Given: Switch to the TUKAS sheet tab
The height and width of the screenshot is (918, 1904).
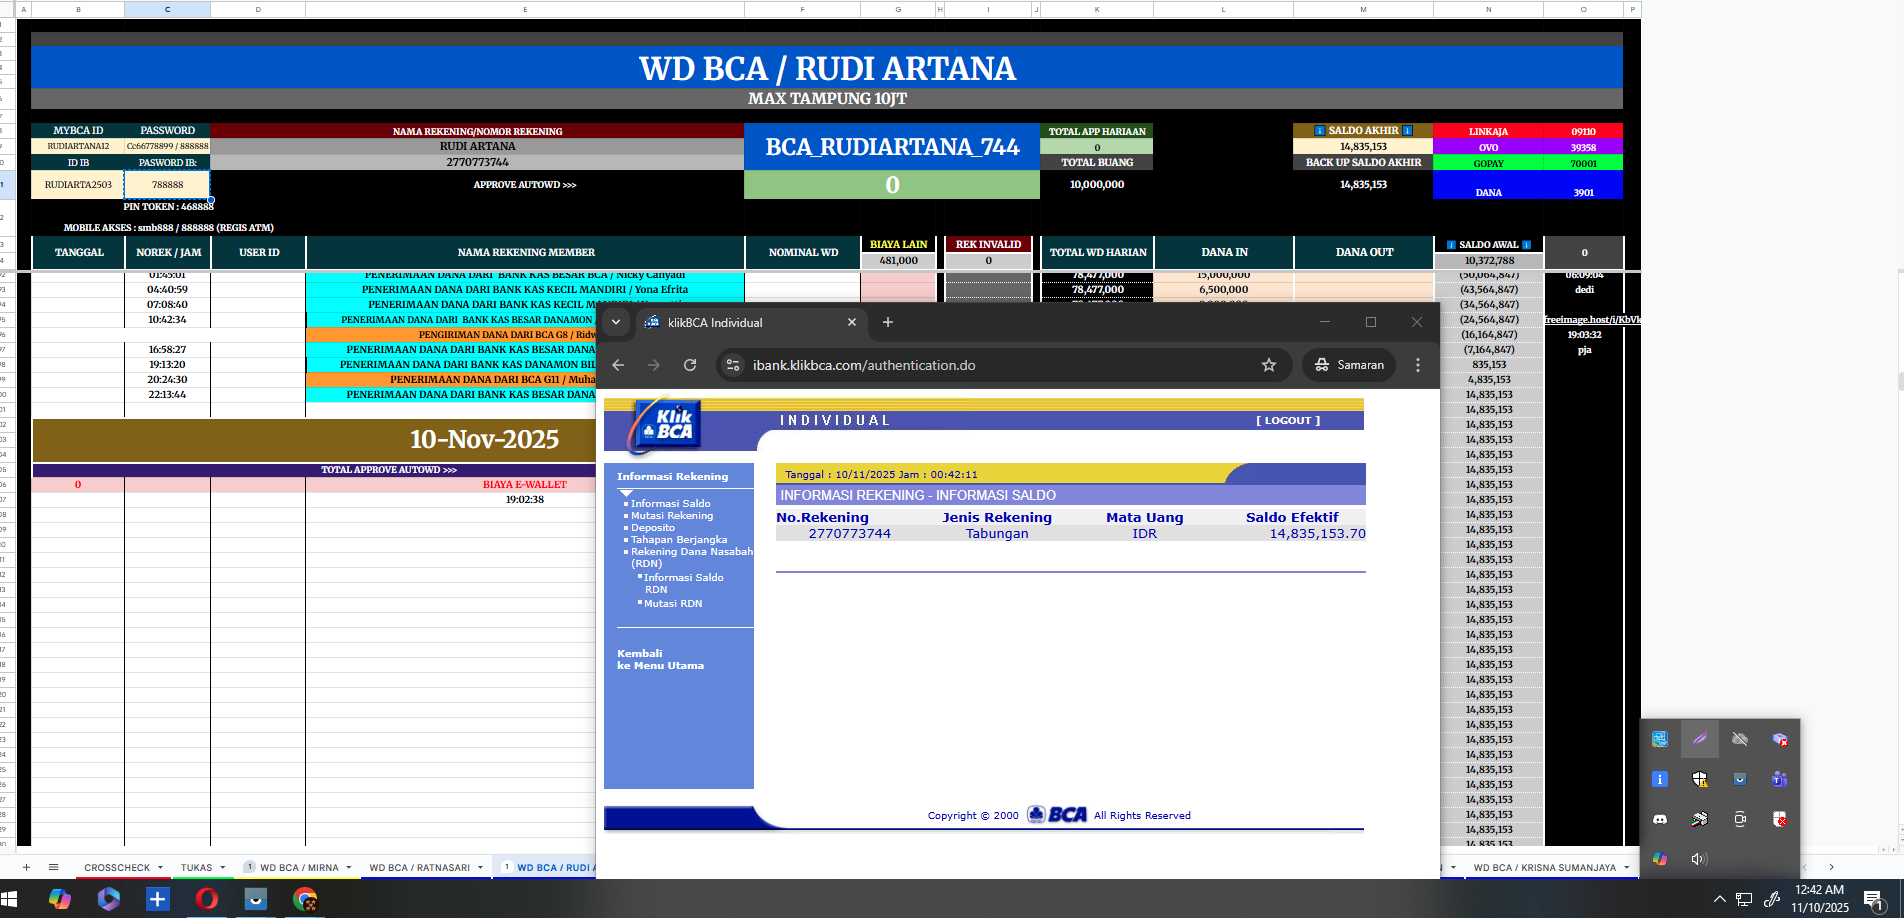Looking at the screenshot, I should pos(196,868).
